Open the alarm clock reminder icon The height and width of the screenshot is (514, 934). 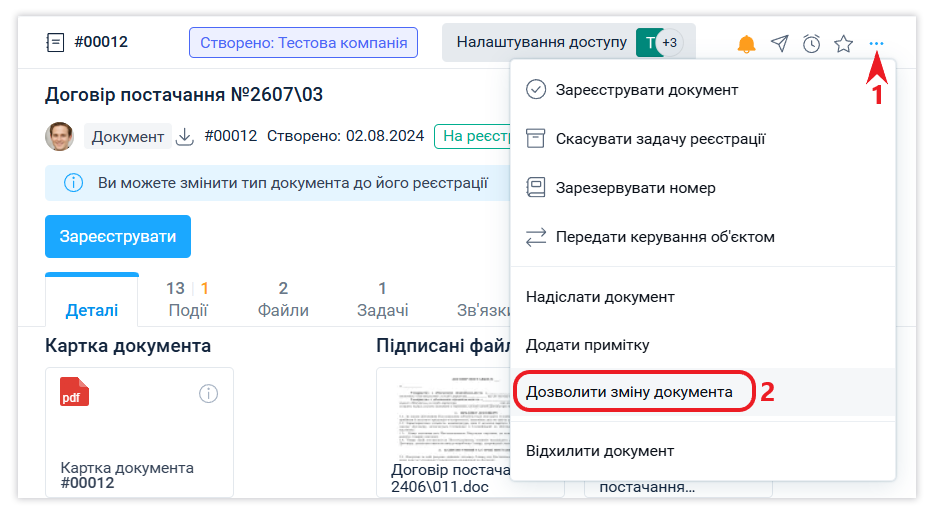click(x=811, y=43)
